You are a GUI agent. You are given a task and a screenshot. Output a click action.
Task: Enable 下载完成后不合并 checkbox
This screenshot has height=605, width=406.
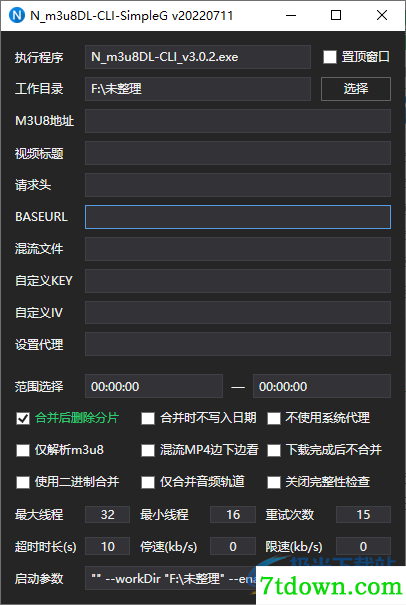pos(274,450)
